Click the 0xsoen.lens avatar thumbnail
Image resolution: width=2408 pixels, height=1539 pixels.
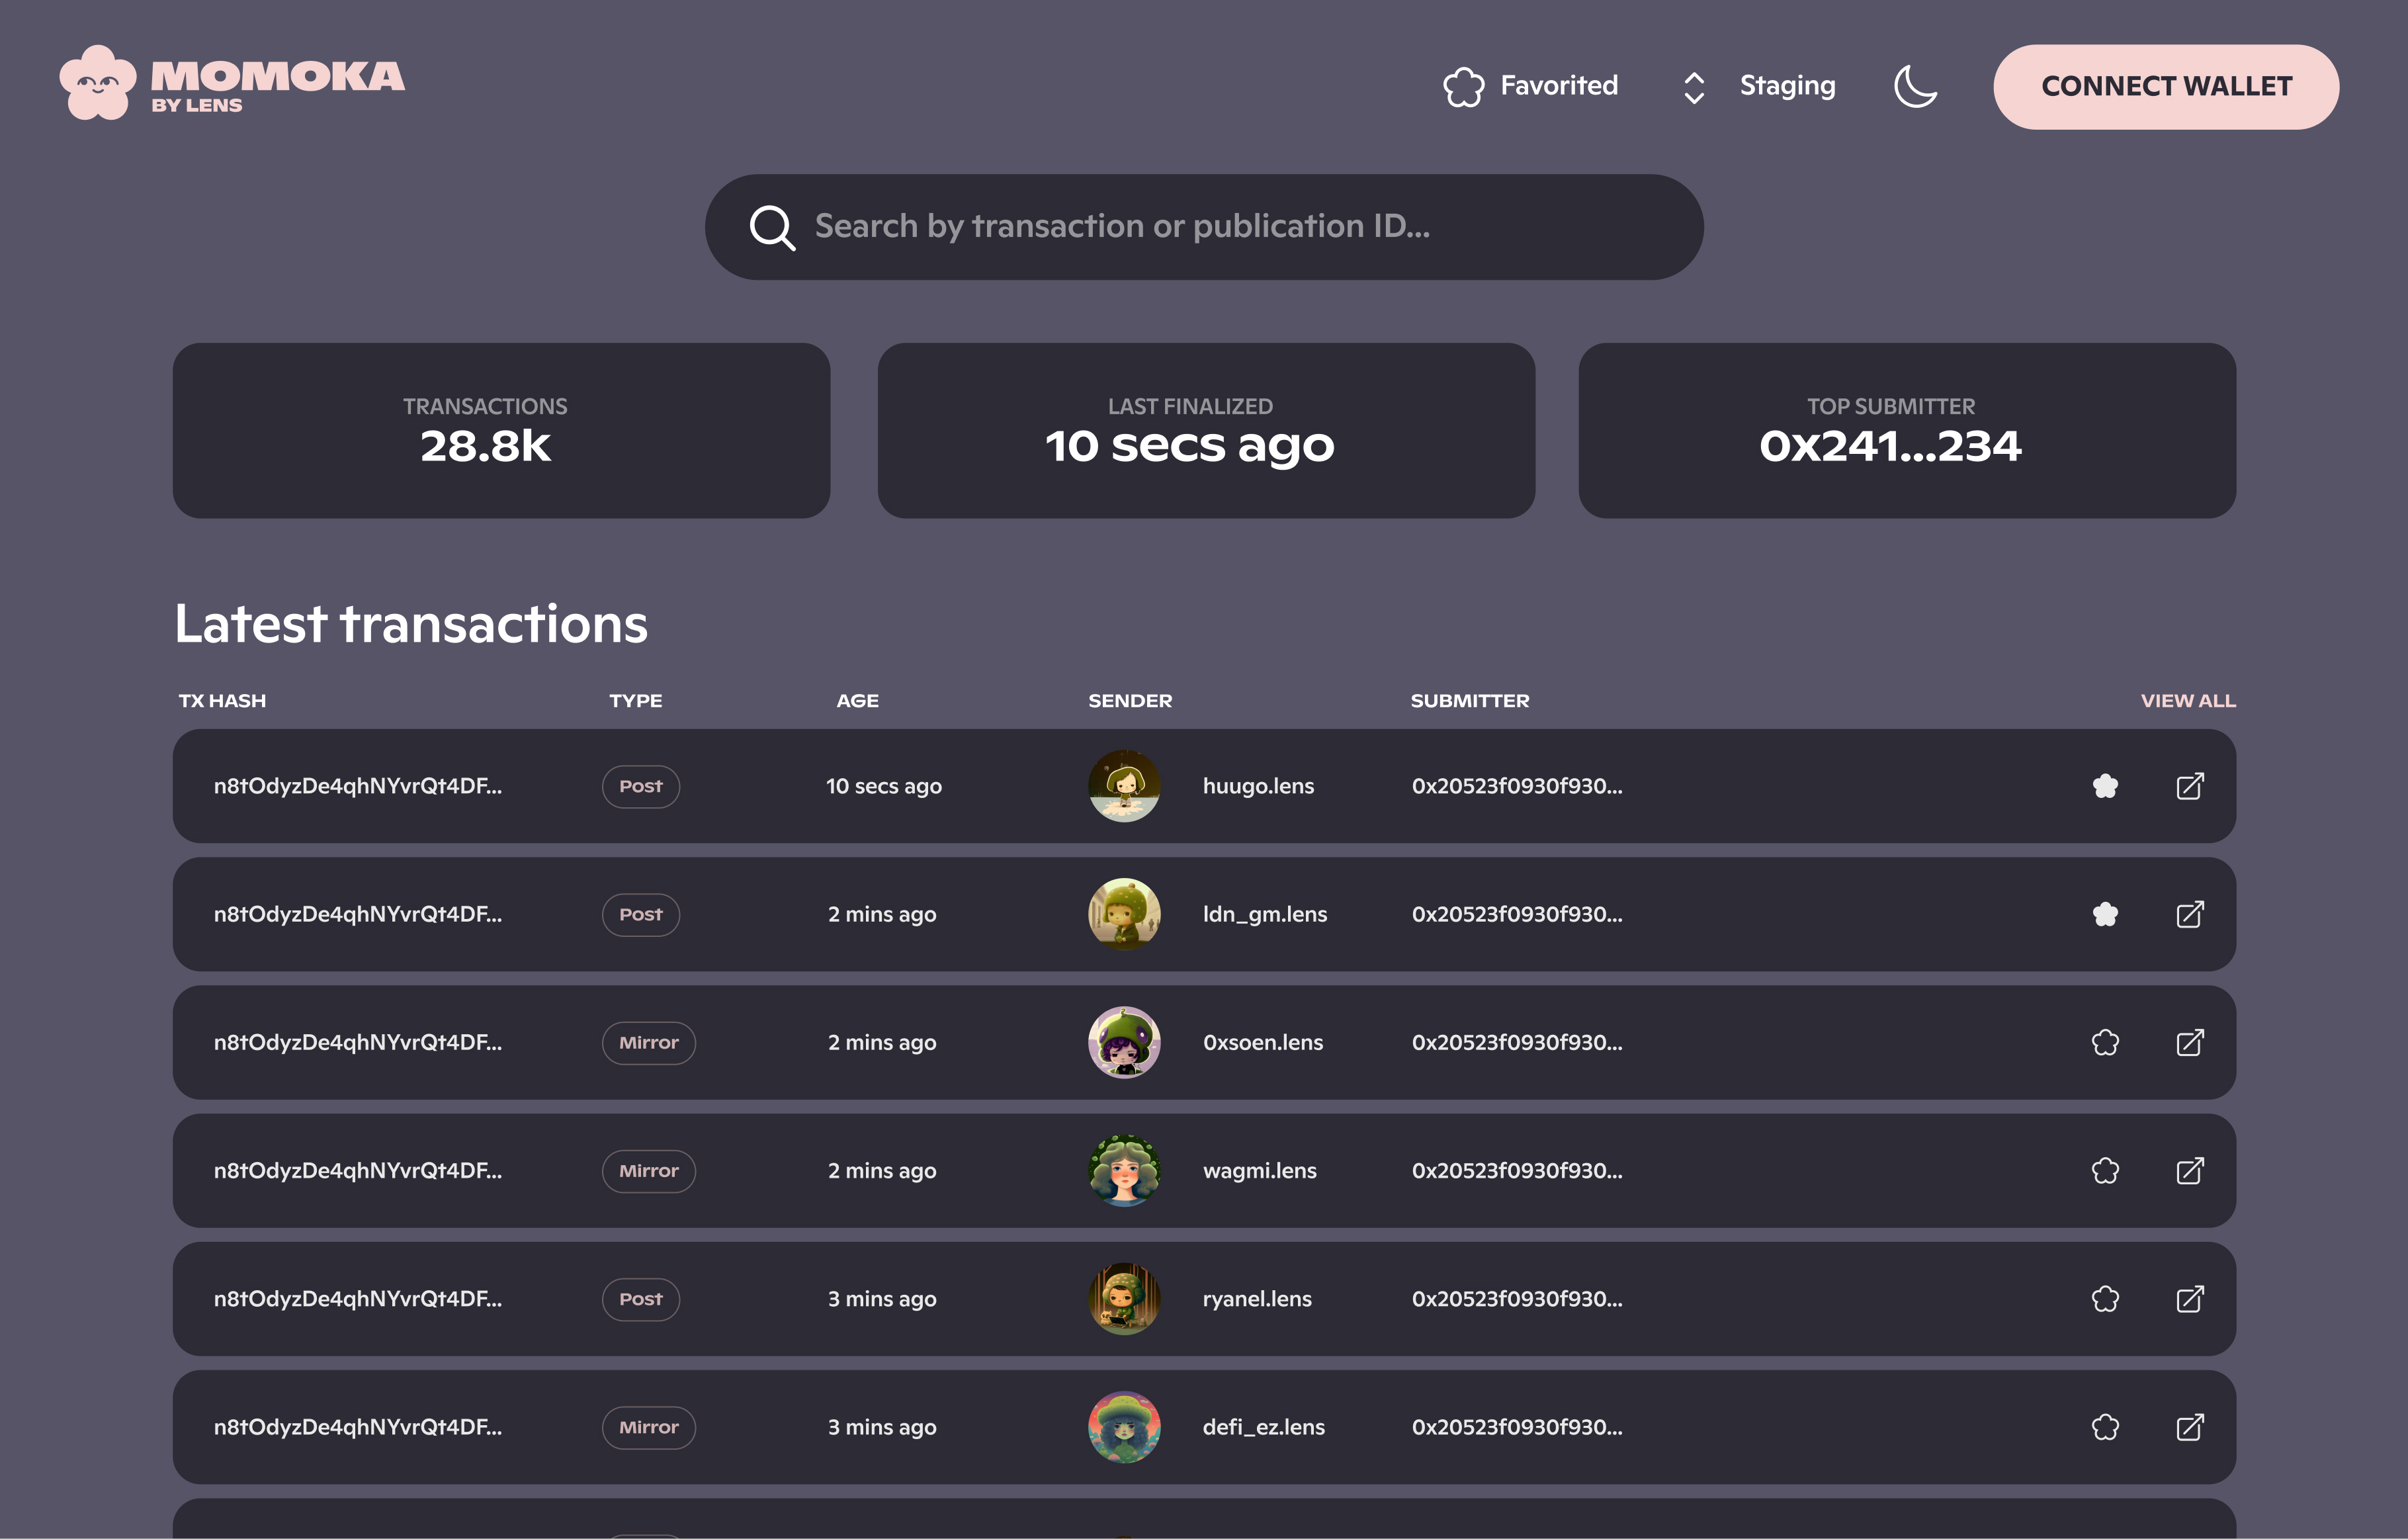pyautogui.click(x=1124, y=1042)
